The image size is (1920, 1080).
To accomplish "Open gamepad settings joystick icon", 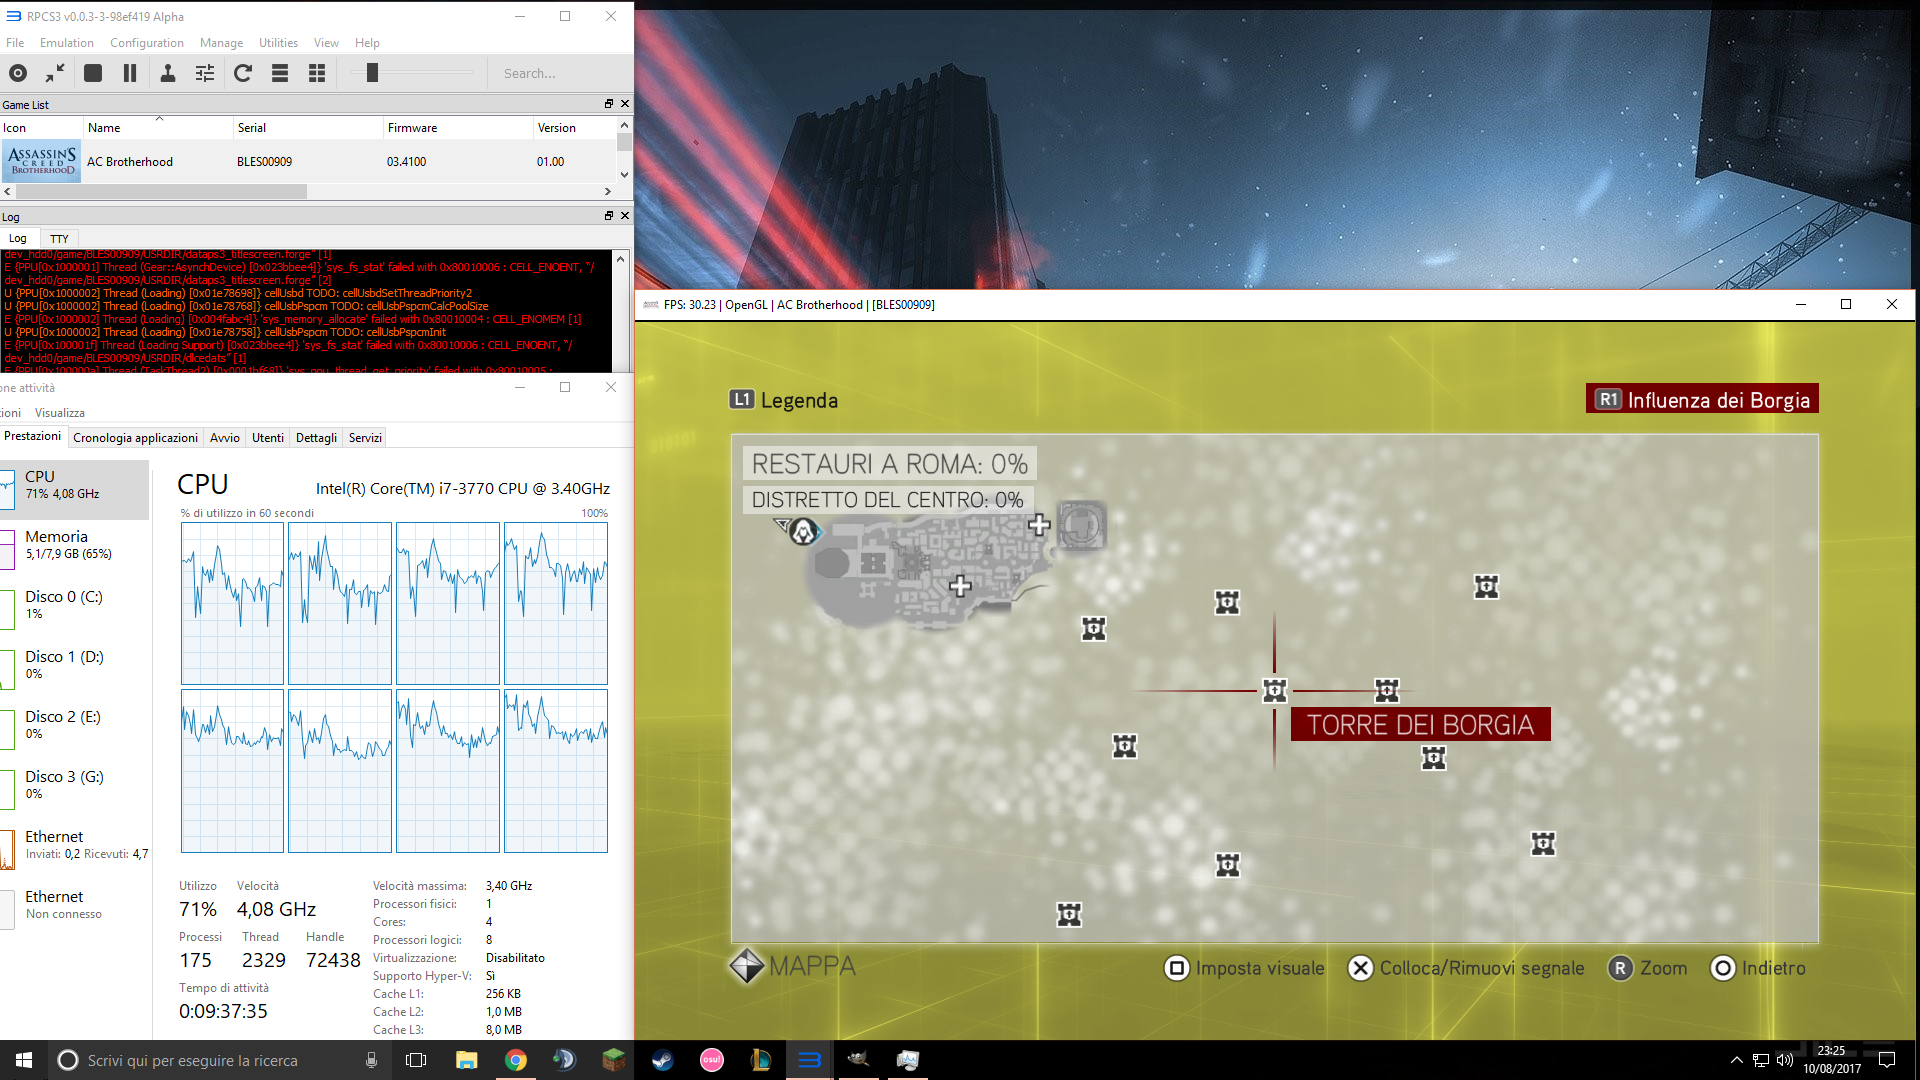I will click(168, 73).
